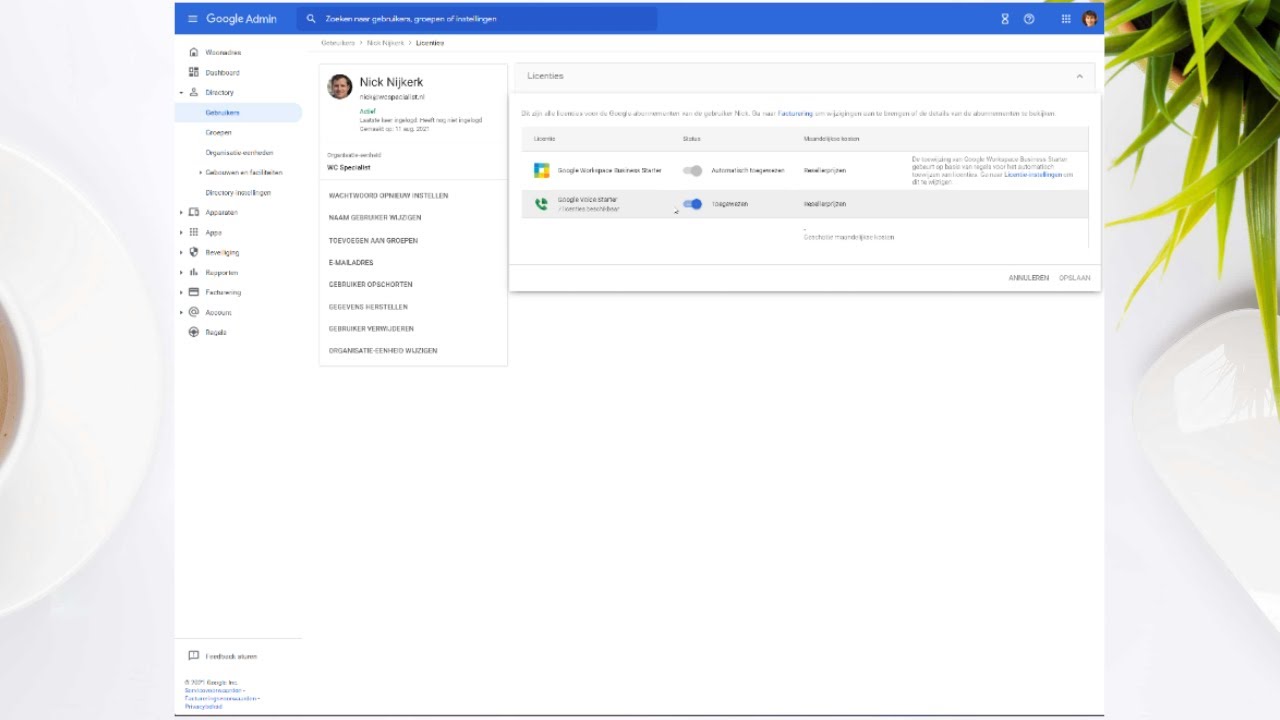Expand the Account section arrow
Image resolution: width=1280 pixels, height=720 pixels.
coord(181,312)
